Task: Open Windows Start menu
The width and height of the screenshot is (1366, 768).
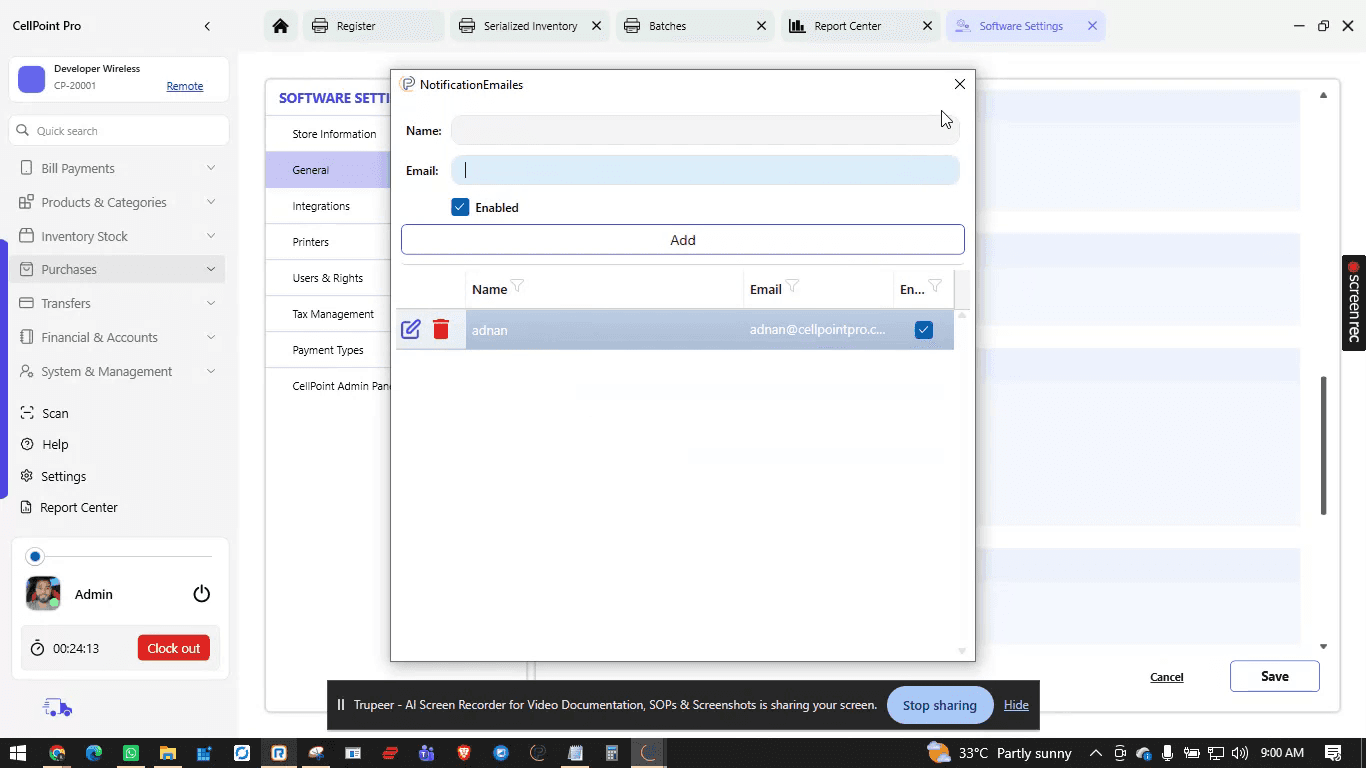Action: click(19, 753)
